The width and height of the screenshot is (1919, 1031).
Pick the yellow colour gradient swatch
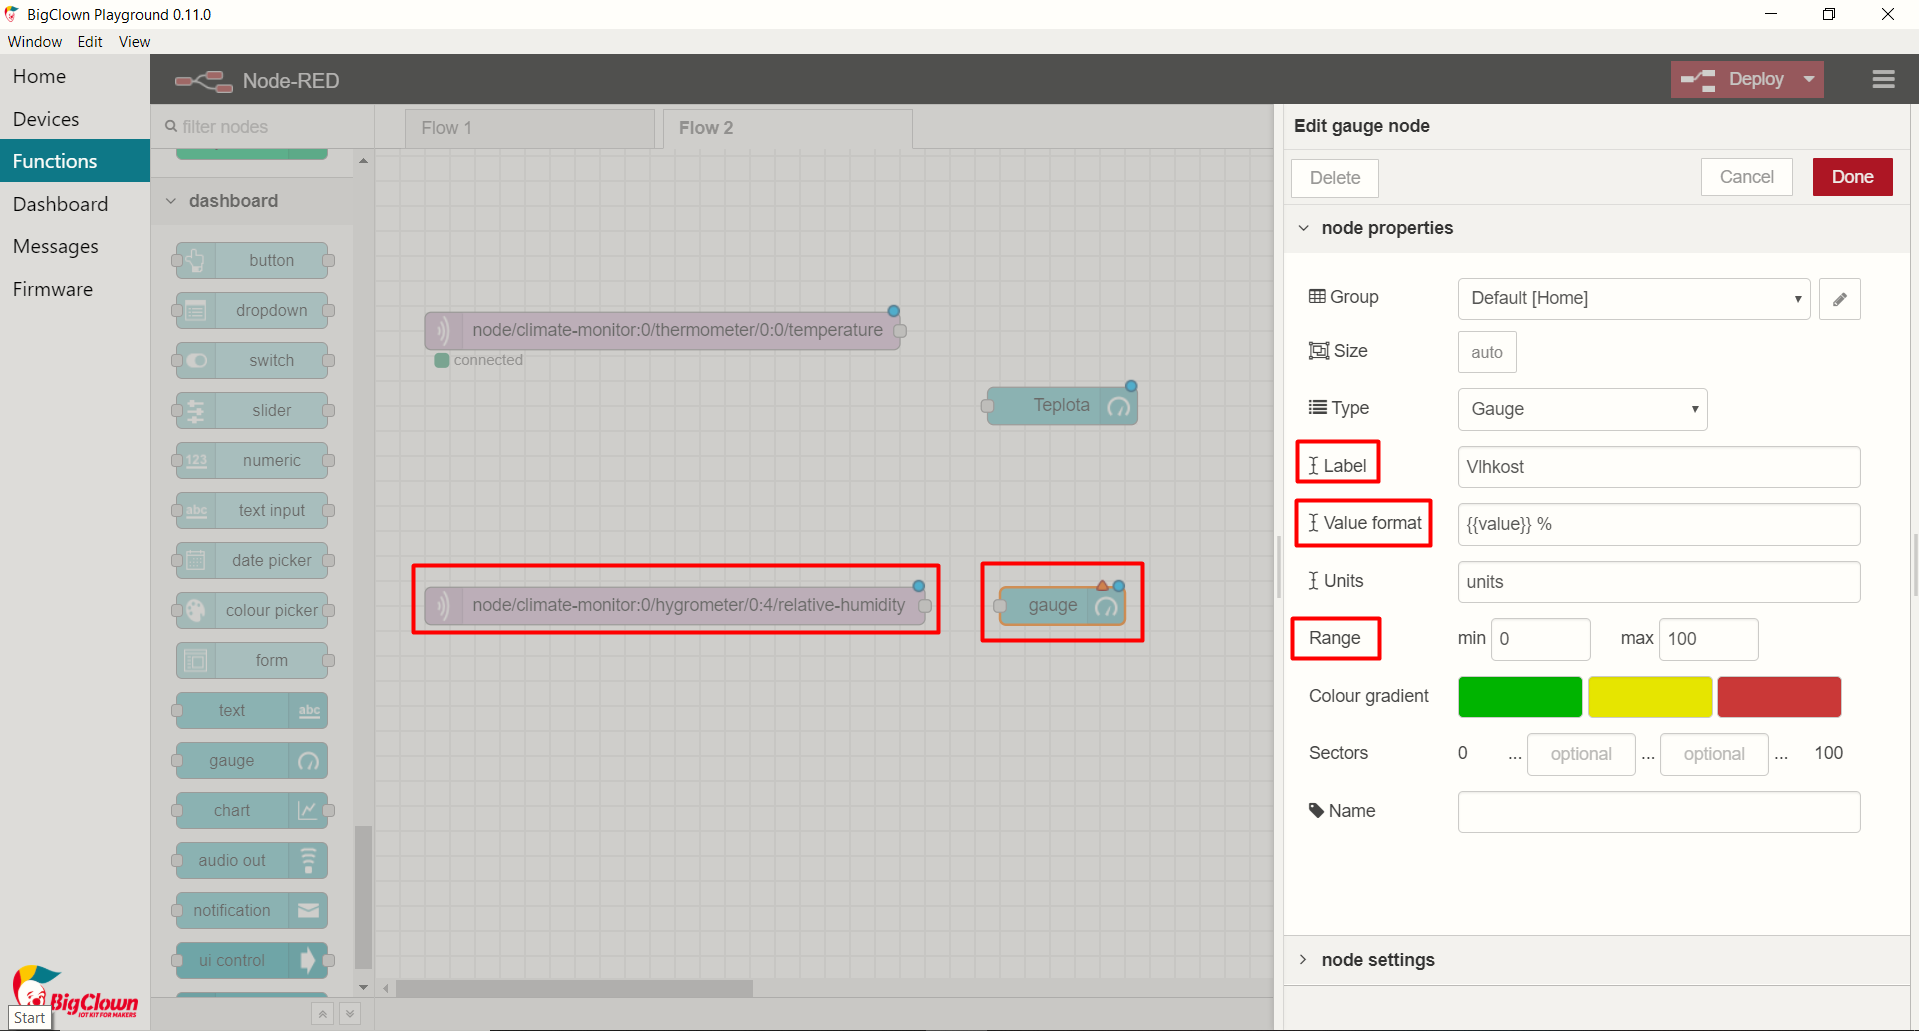(x=1650, y=697)
